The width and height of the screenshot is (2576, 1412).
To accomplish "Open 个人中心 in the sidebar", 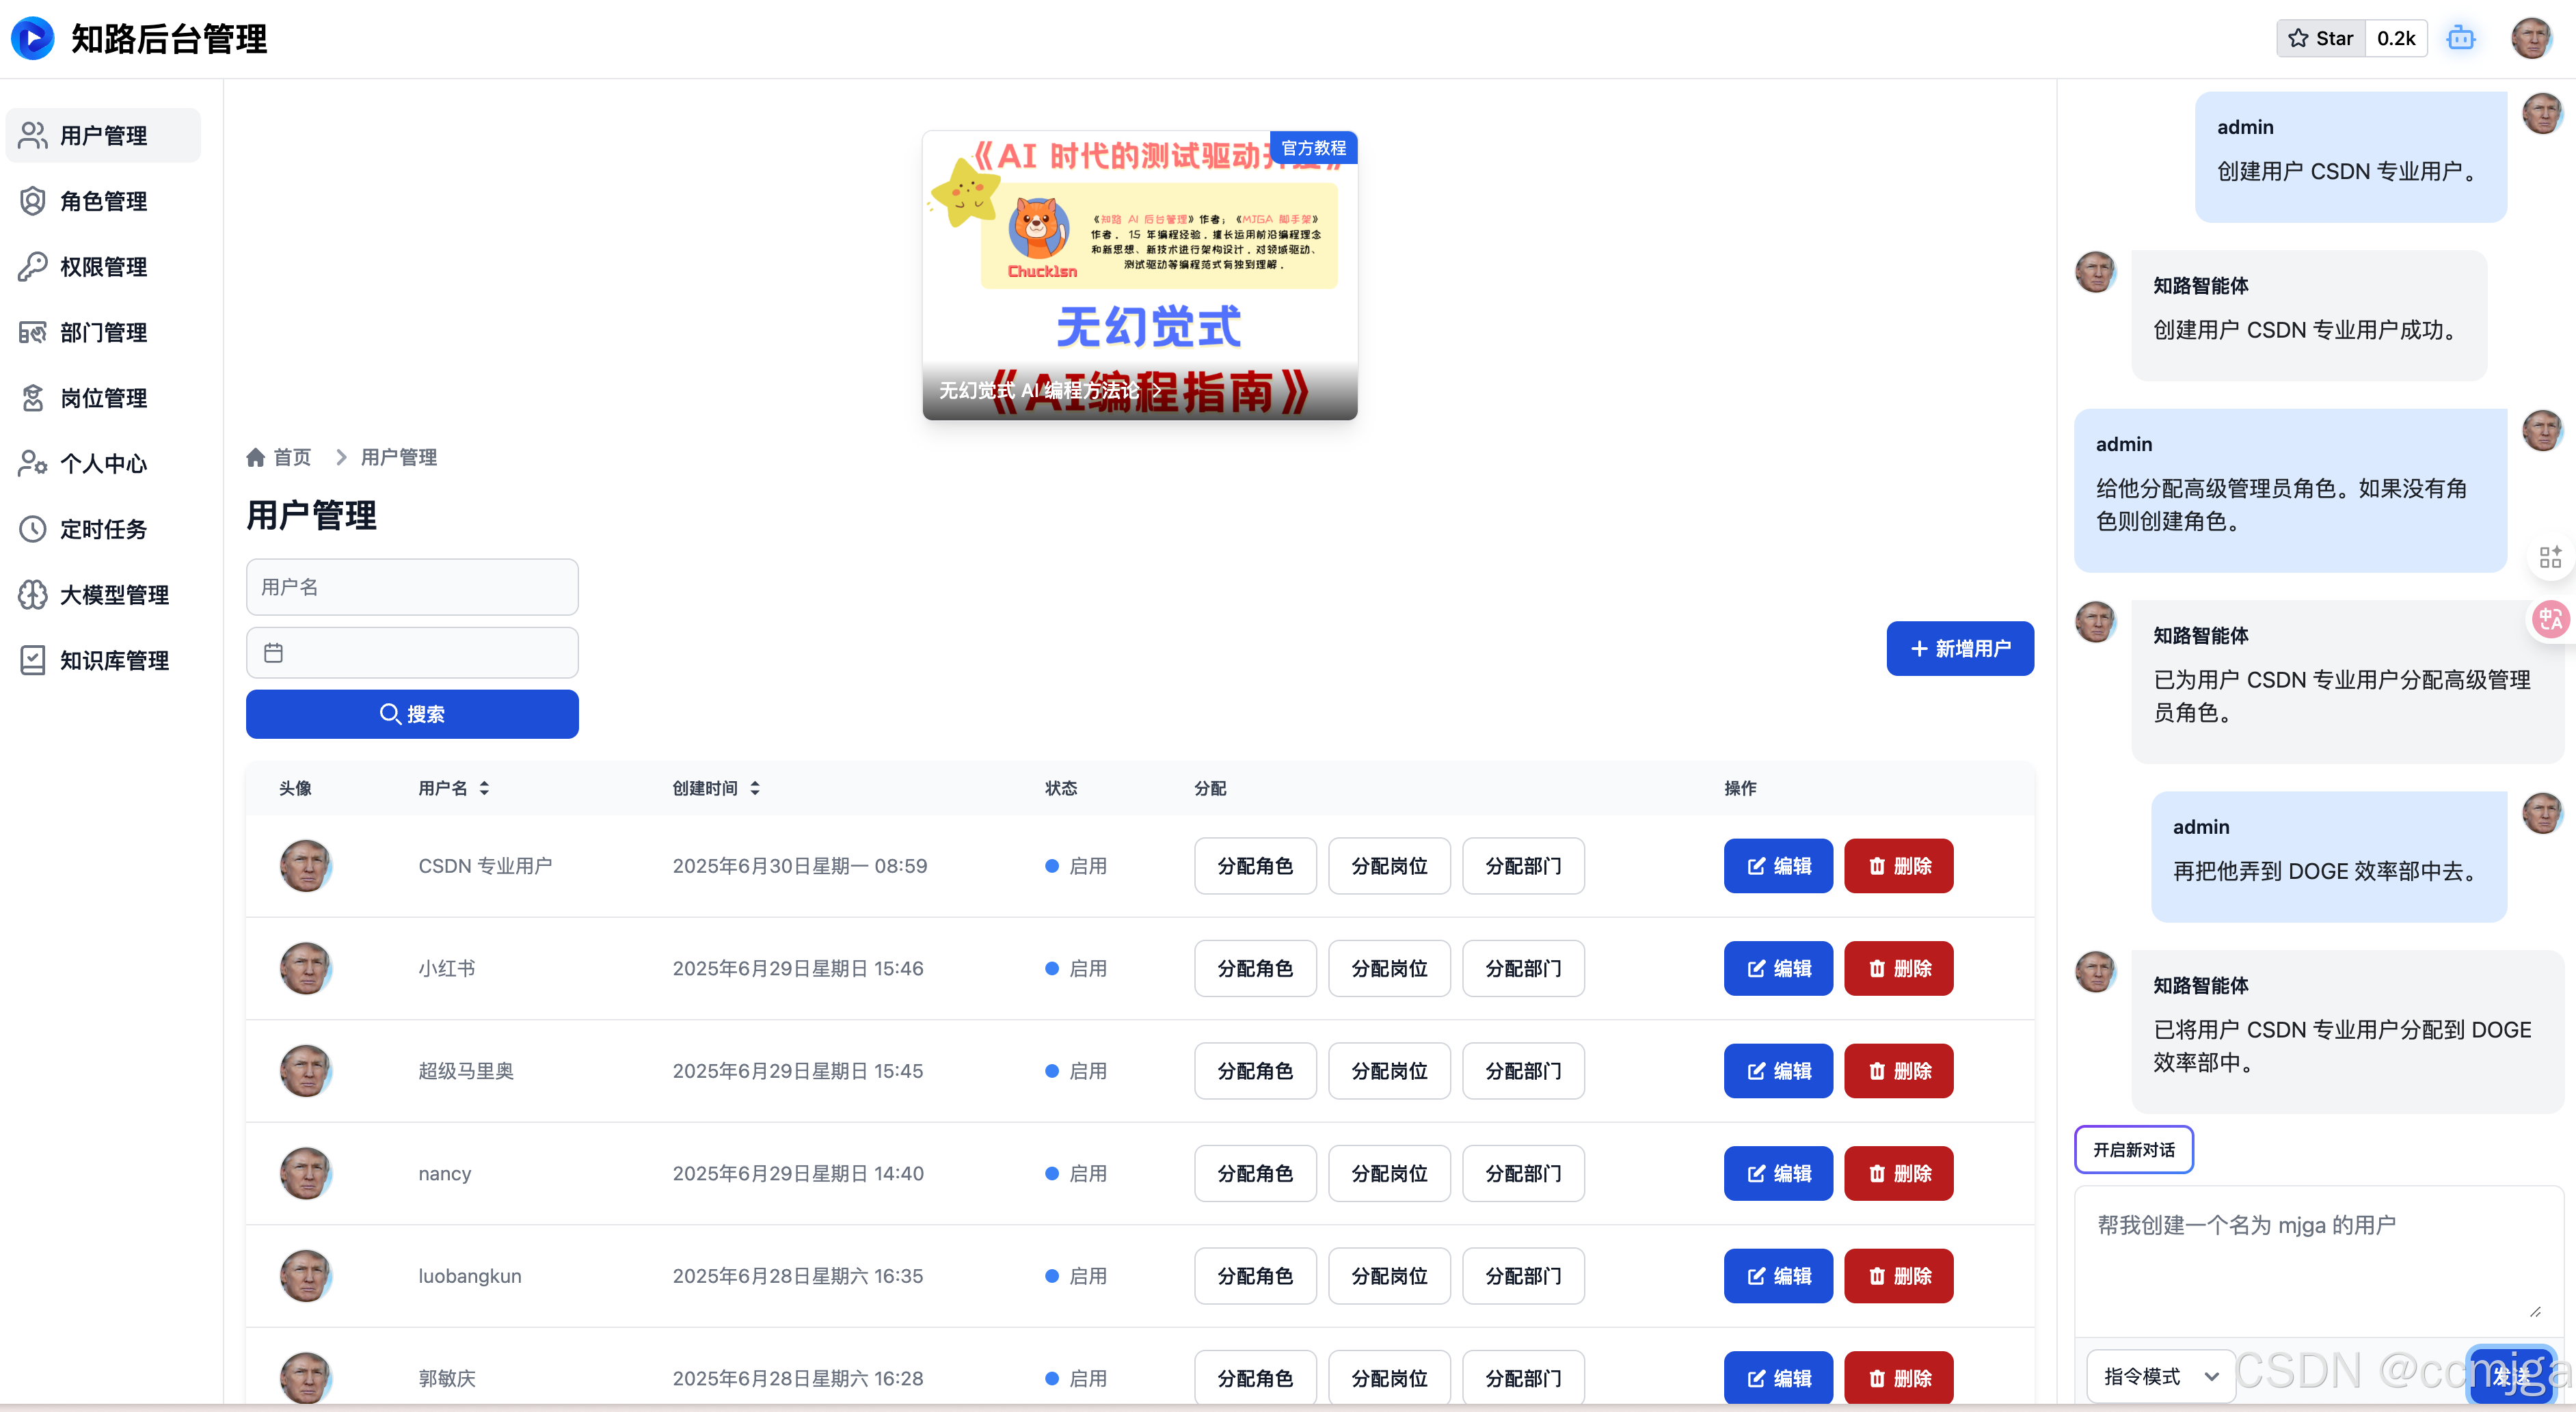I will (103, 463).
